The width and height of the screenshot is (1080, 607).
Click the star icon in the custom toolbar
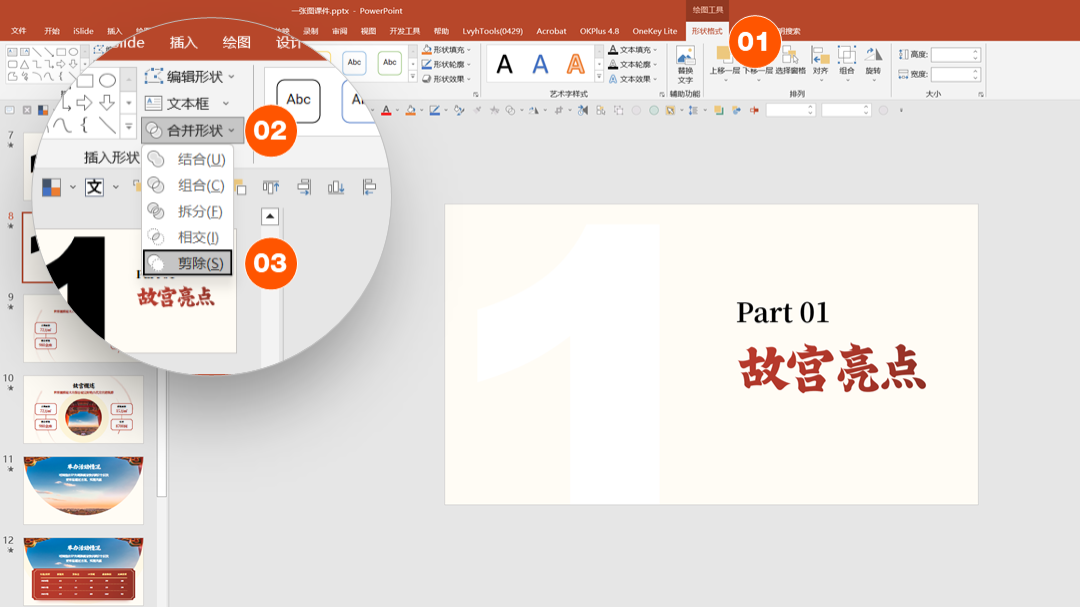(x=494, y=110)
